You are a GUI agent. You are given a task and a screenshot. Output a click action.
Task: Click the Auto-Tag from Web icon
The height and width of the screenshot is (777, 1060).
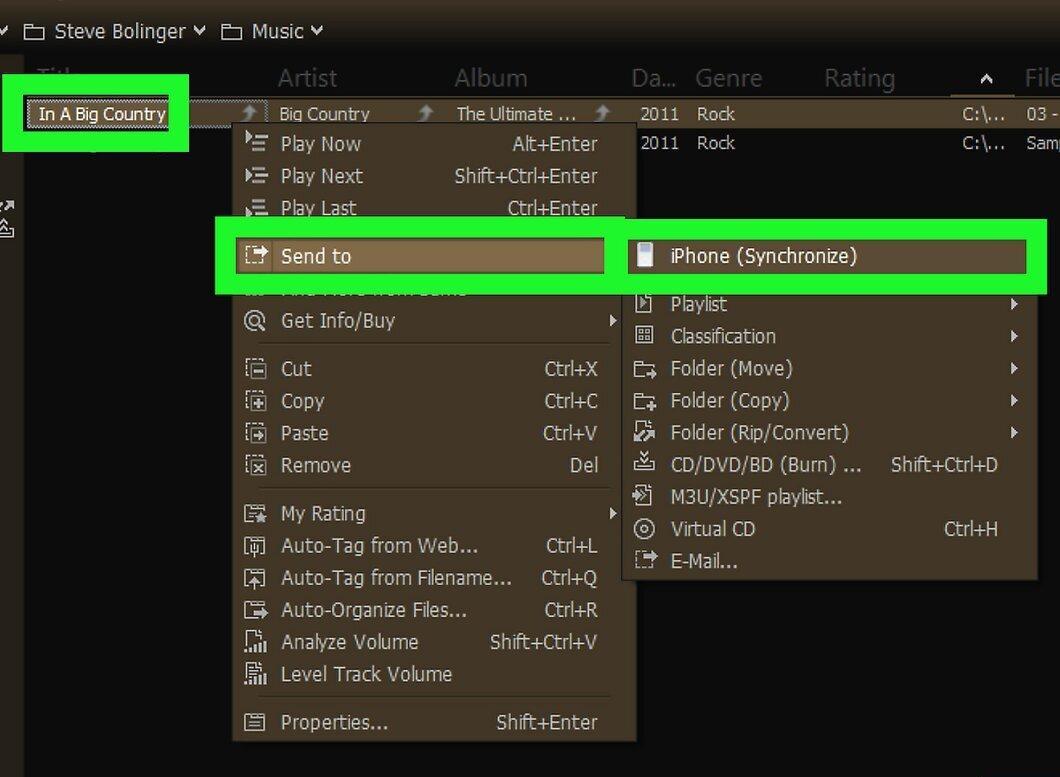point(255,545)
